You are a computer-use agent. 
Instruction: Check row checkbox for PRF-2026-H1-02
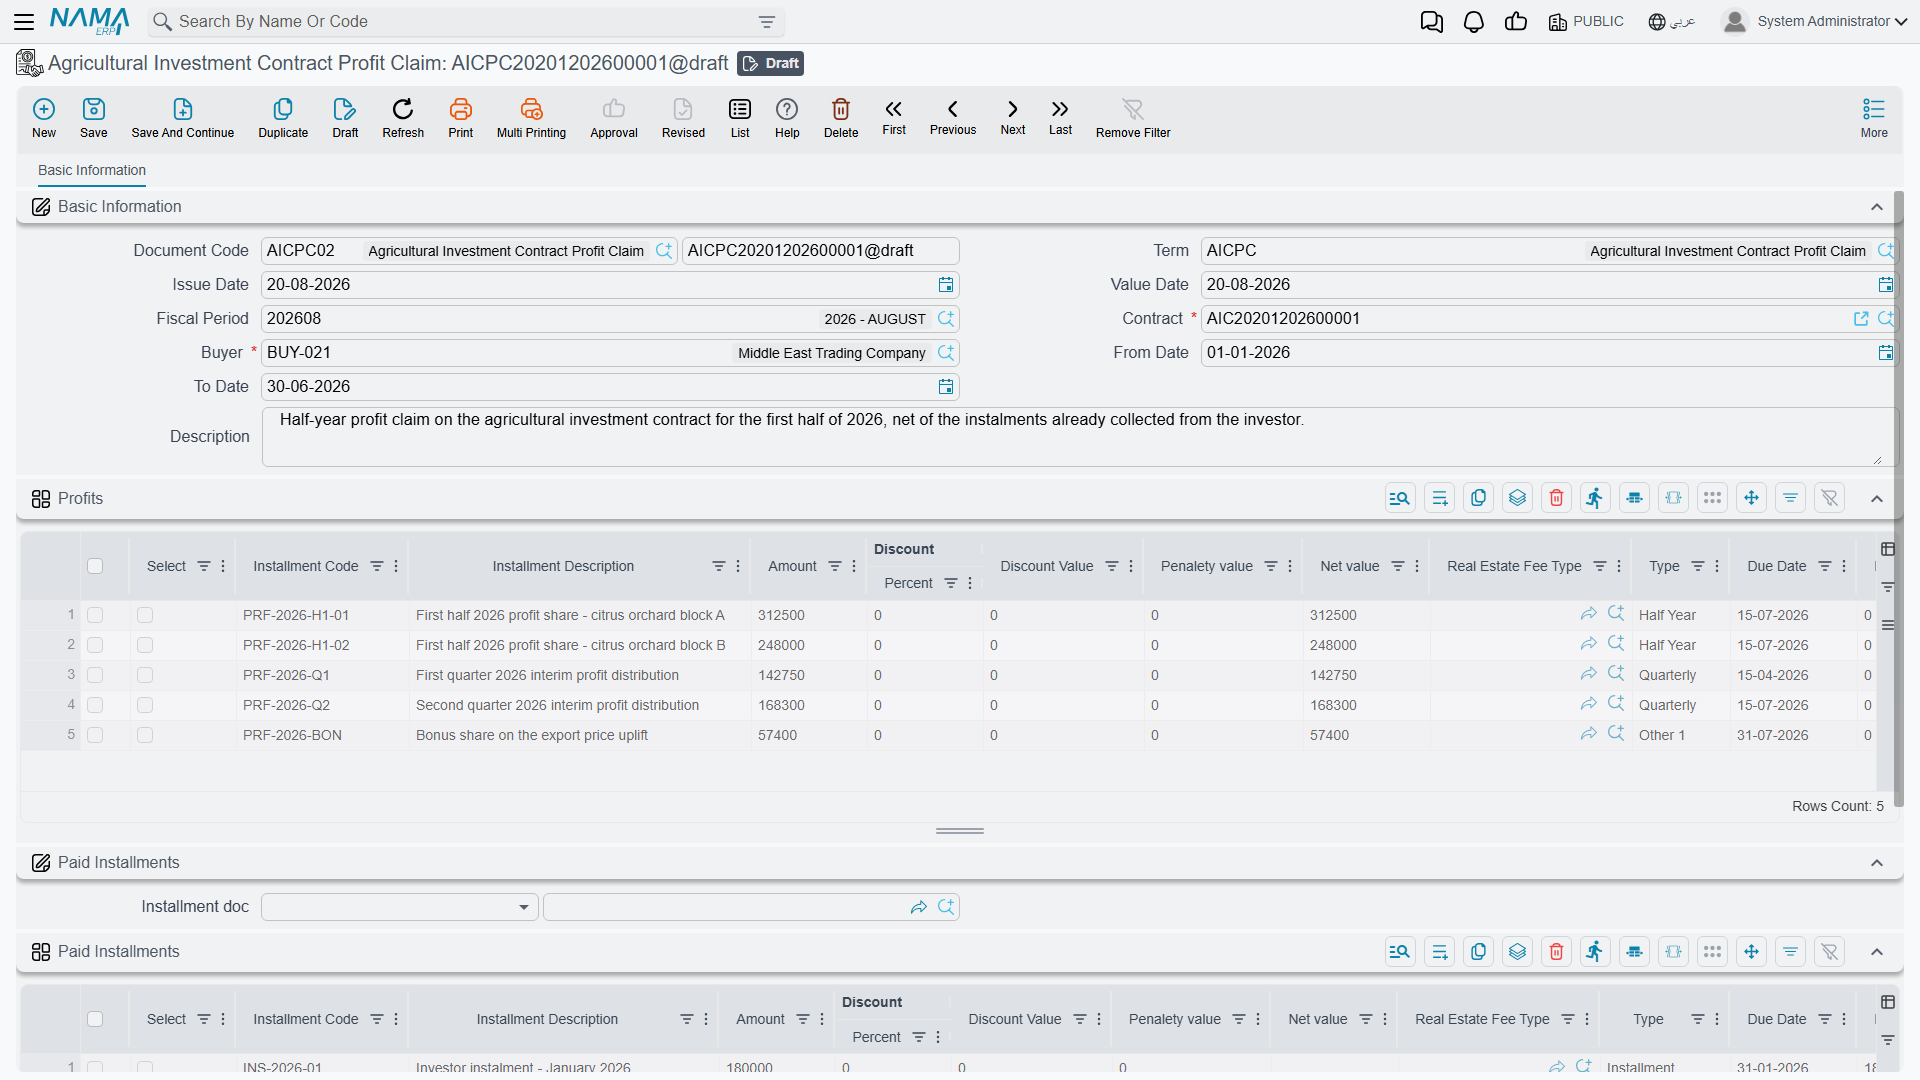95,645
